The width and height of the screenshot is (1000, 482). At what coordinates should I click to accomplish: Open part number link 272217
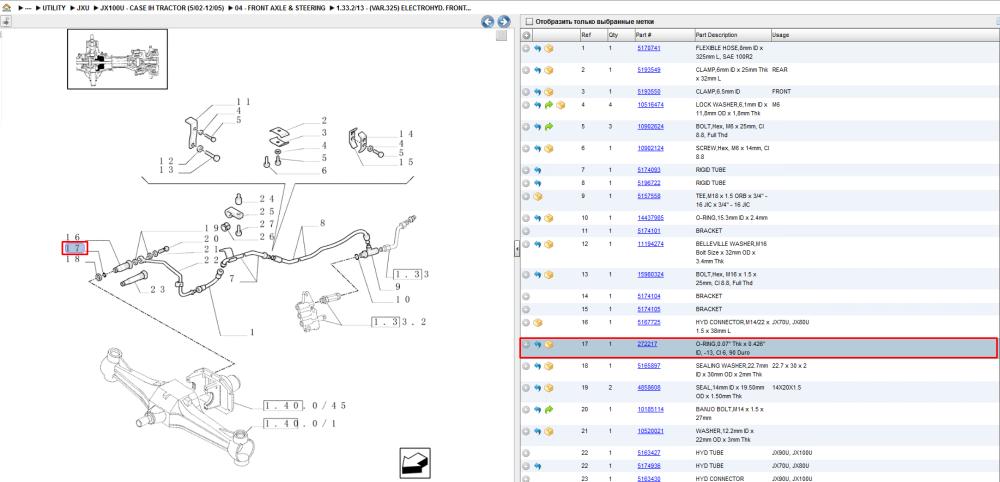point(647,344)
